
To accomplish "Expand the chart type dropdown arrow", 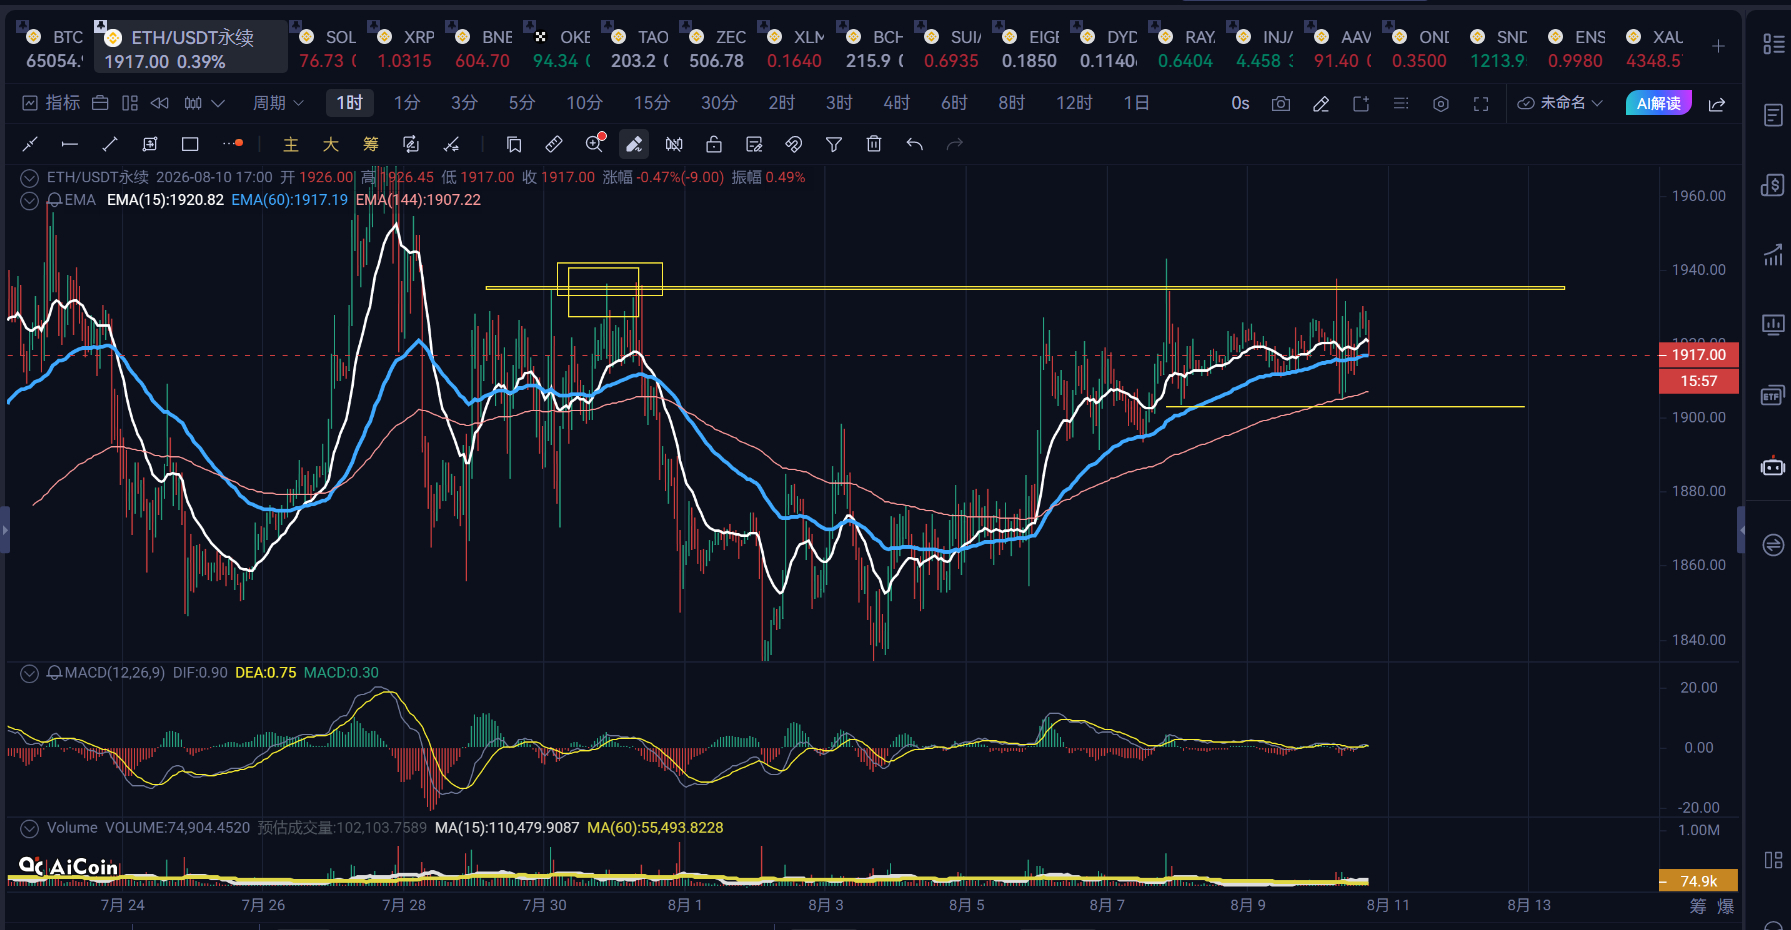I will (x=218, y=103).
